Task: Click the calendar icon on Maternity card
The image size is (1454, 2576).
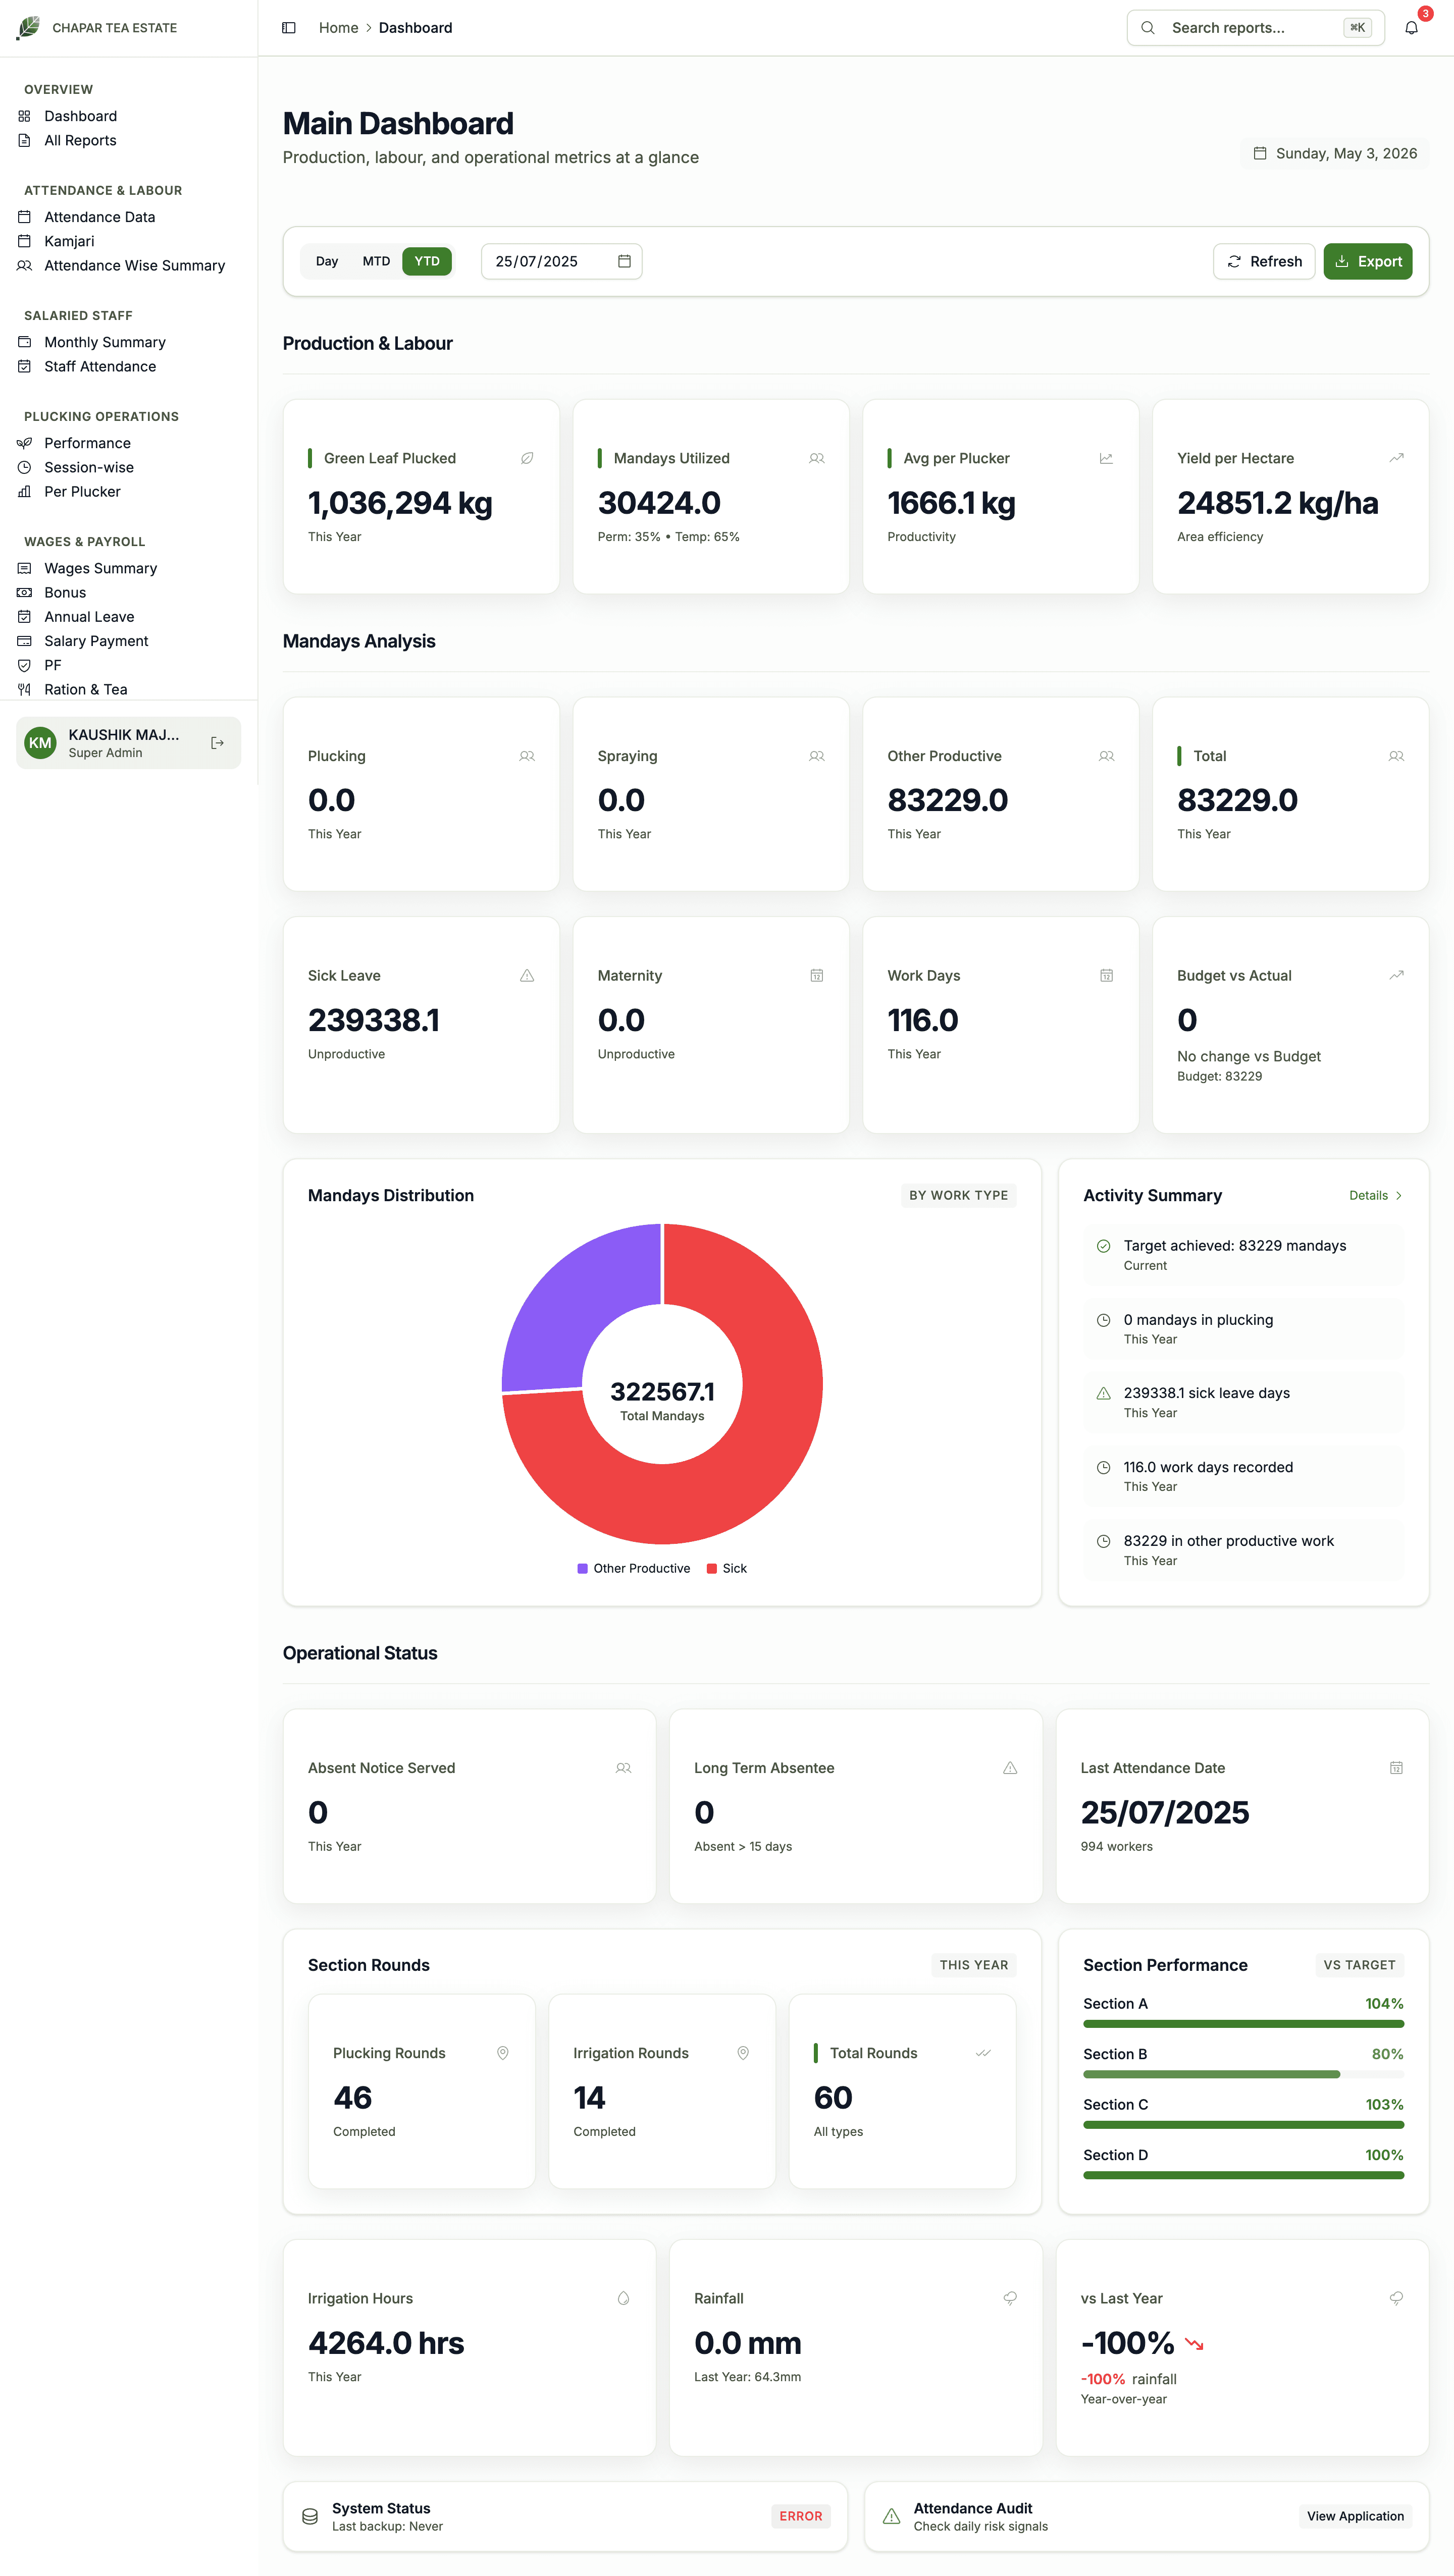Action: point(817,976)
